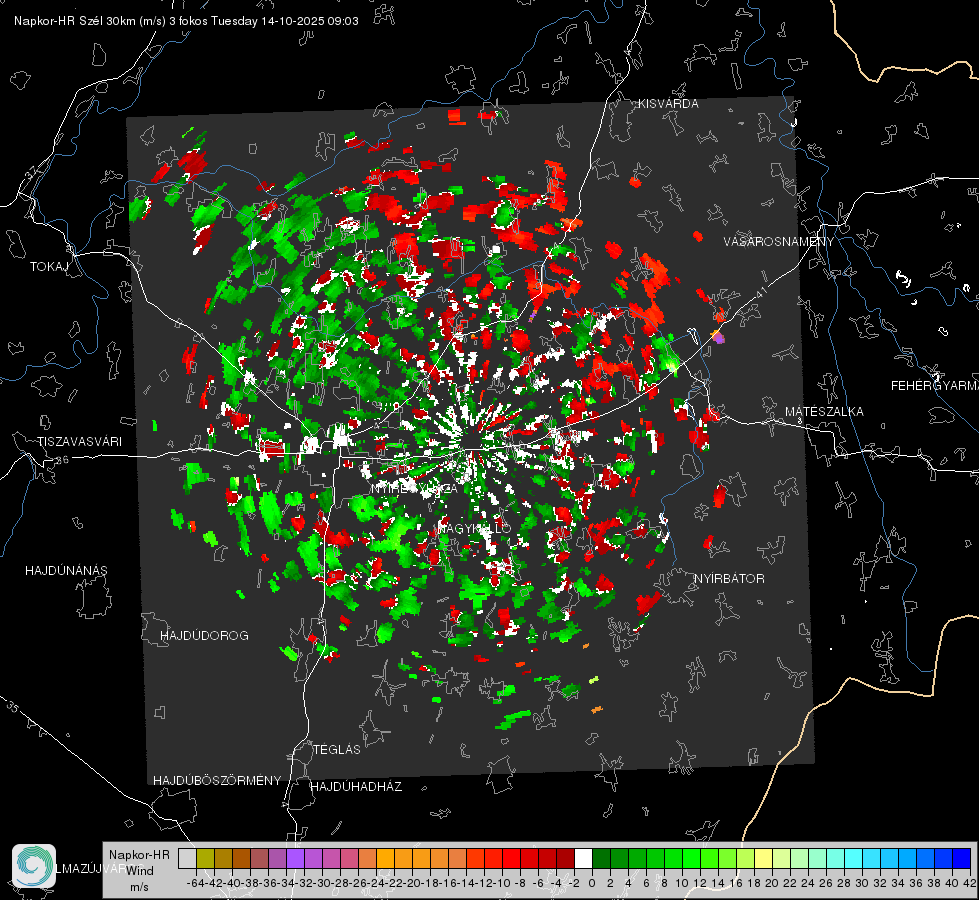Click the KISVÁRDA town label
Image resolution: width=979 pixels, height=900 pixels.
pyautogui.click(x=668, y=104)
